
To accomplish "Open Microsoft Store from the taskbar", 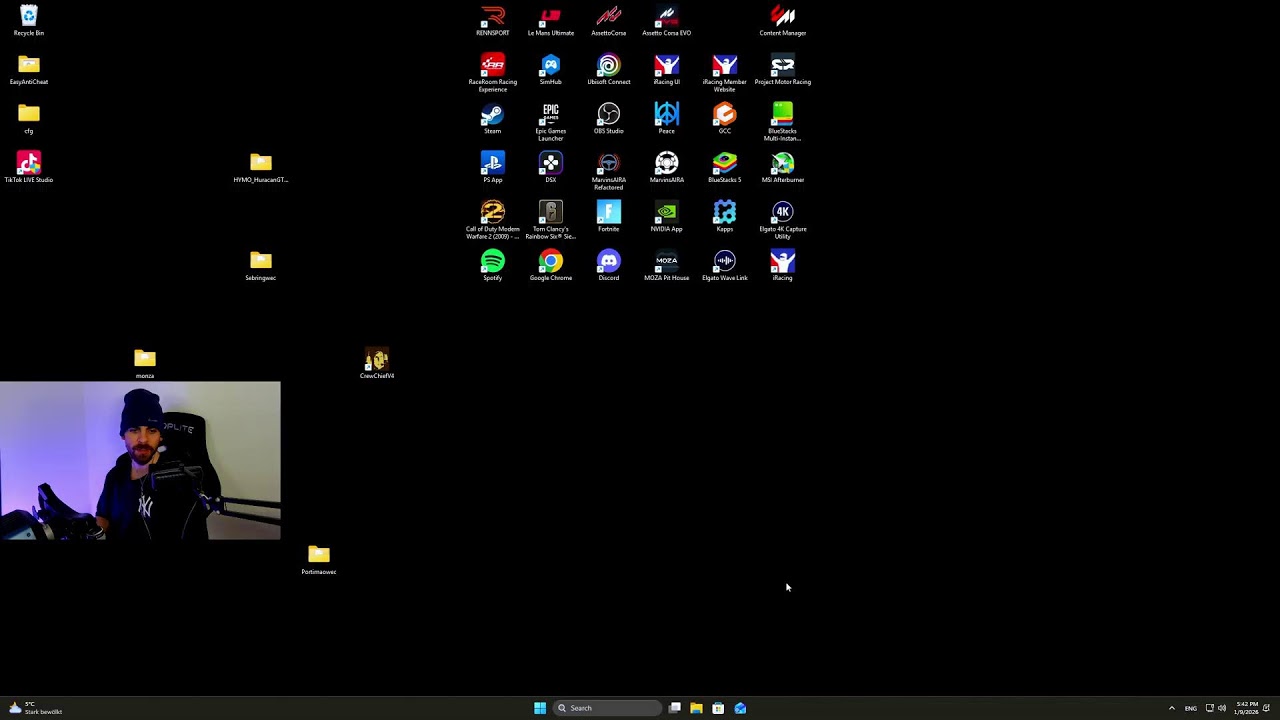I will click(718, 708).
